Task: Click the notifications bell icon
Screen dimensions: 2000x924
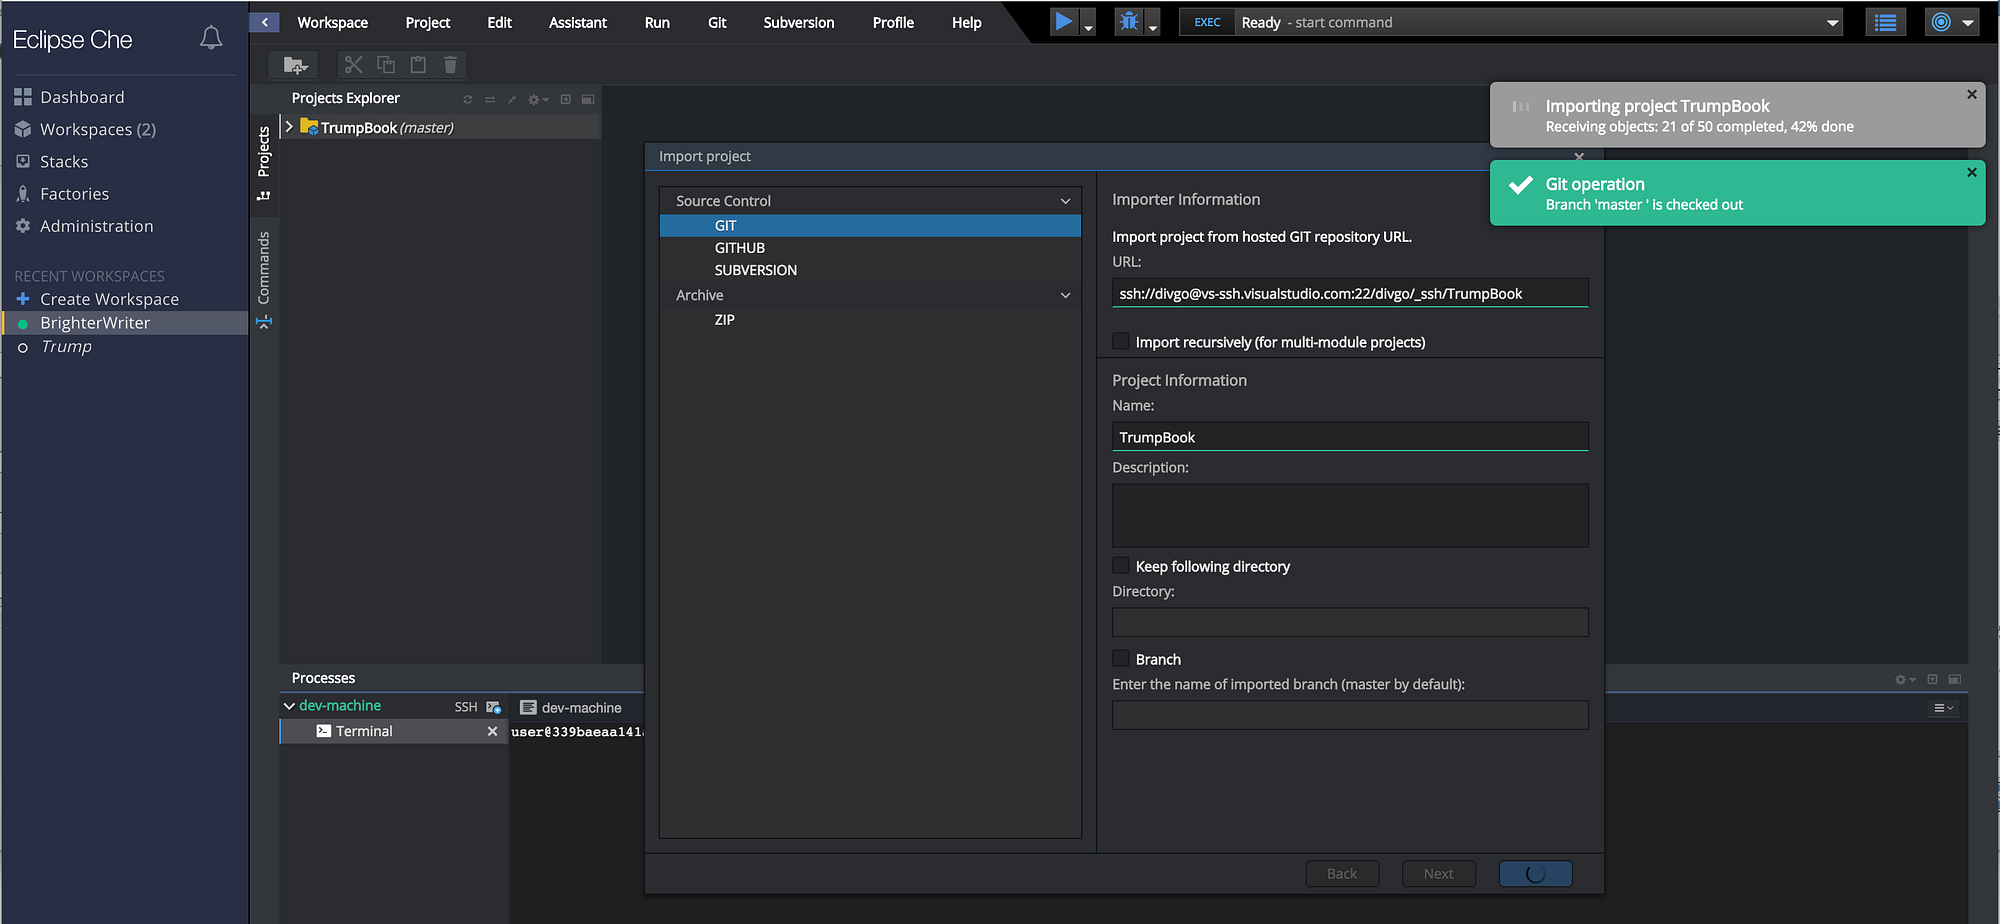Action: [x=211, y=38]
